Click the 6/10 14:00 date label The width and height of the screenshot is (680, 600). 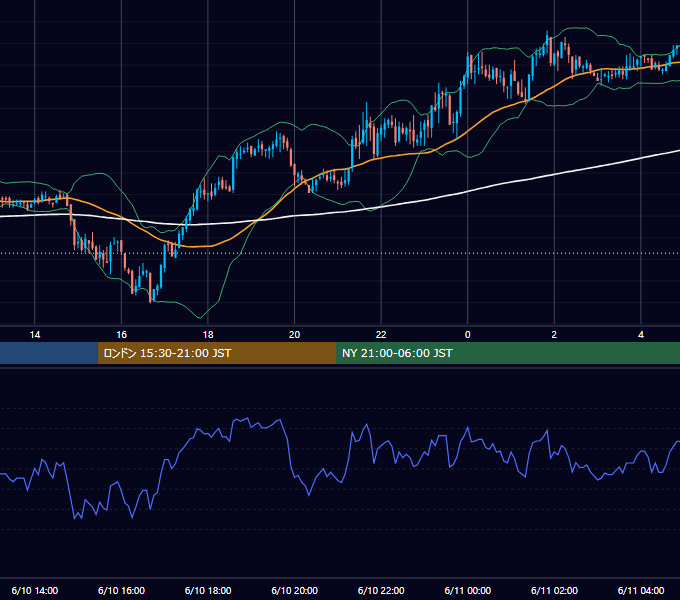coord(35,590)
